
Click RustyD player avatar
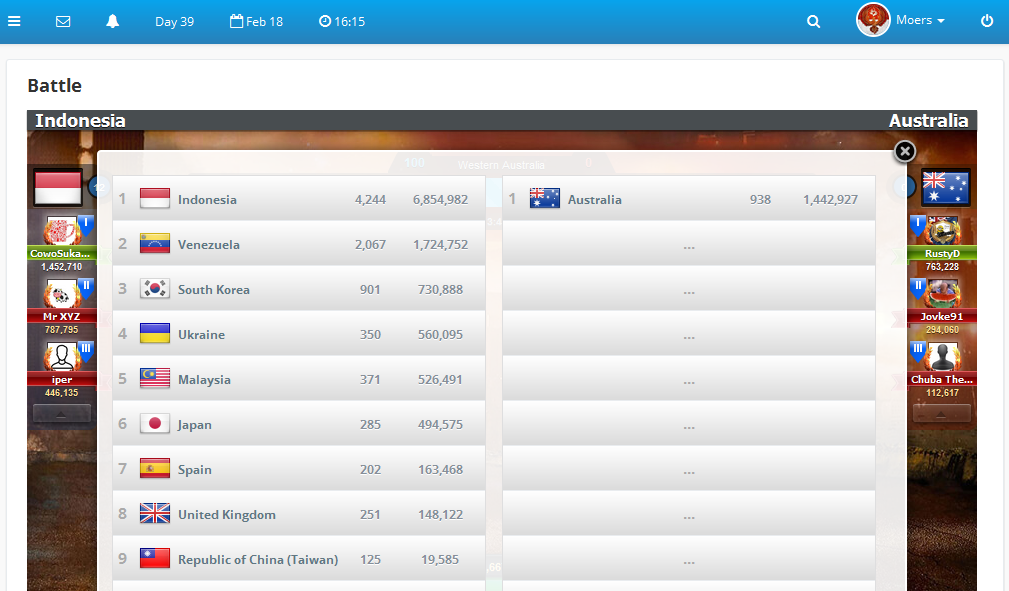[x=943, y=230]
